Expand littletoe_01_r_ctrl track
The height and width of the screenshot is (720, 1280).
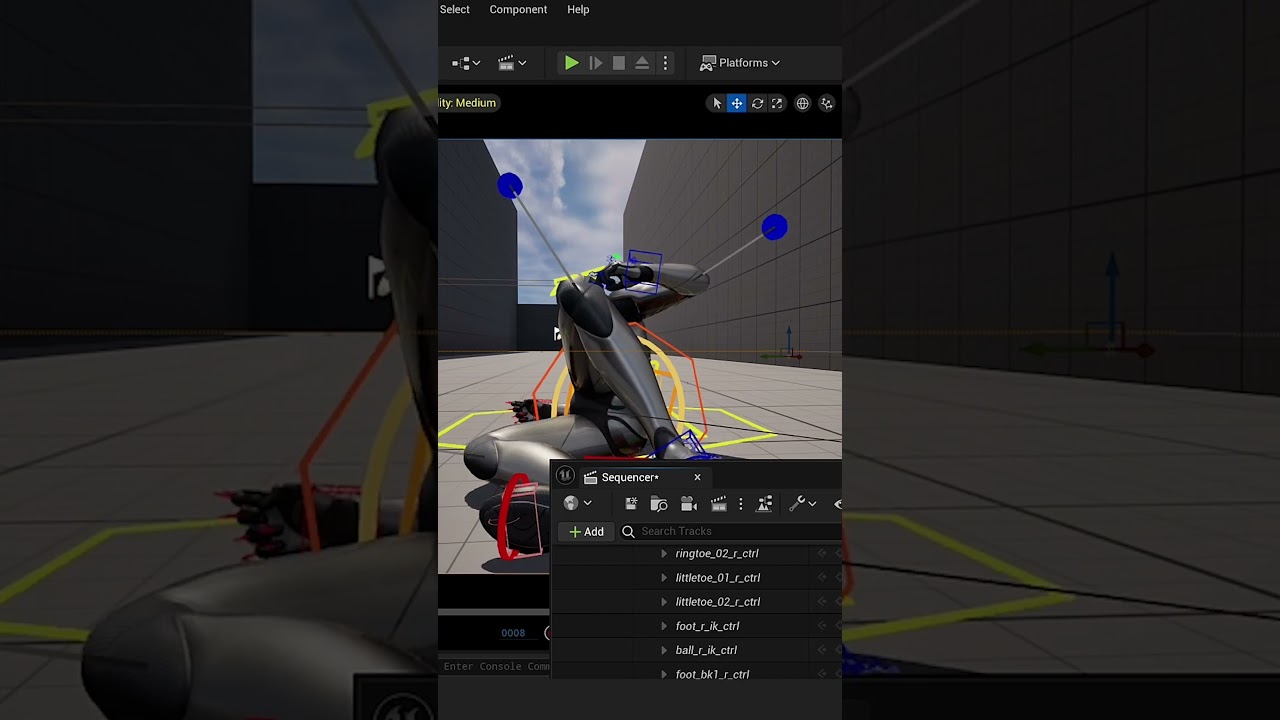[664, 578]
